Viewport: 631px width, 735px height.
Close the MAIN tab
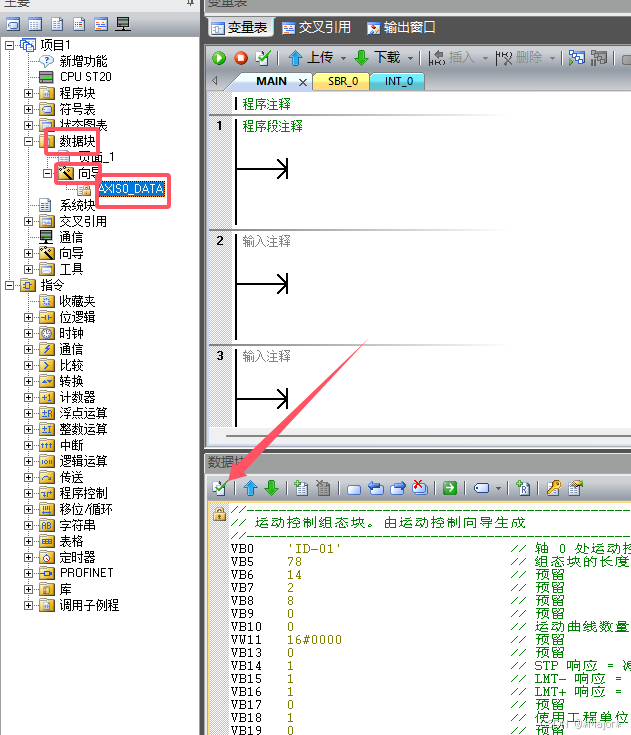coord(303,82)
